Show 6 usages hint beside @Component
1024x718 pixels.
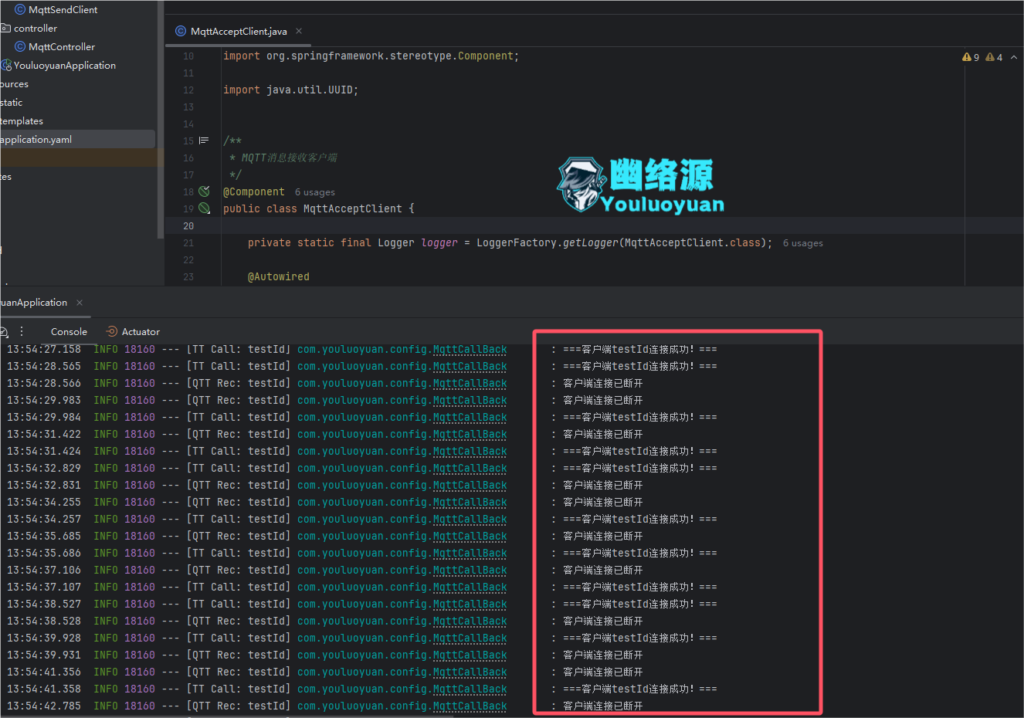point(315,192)
